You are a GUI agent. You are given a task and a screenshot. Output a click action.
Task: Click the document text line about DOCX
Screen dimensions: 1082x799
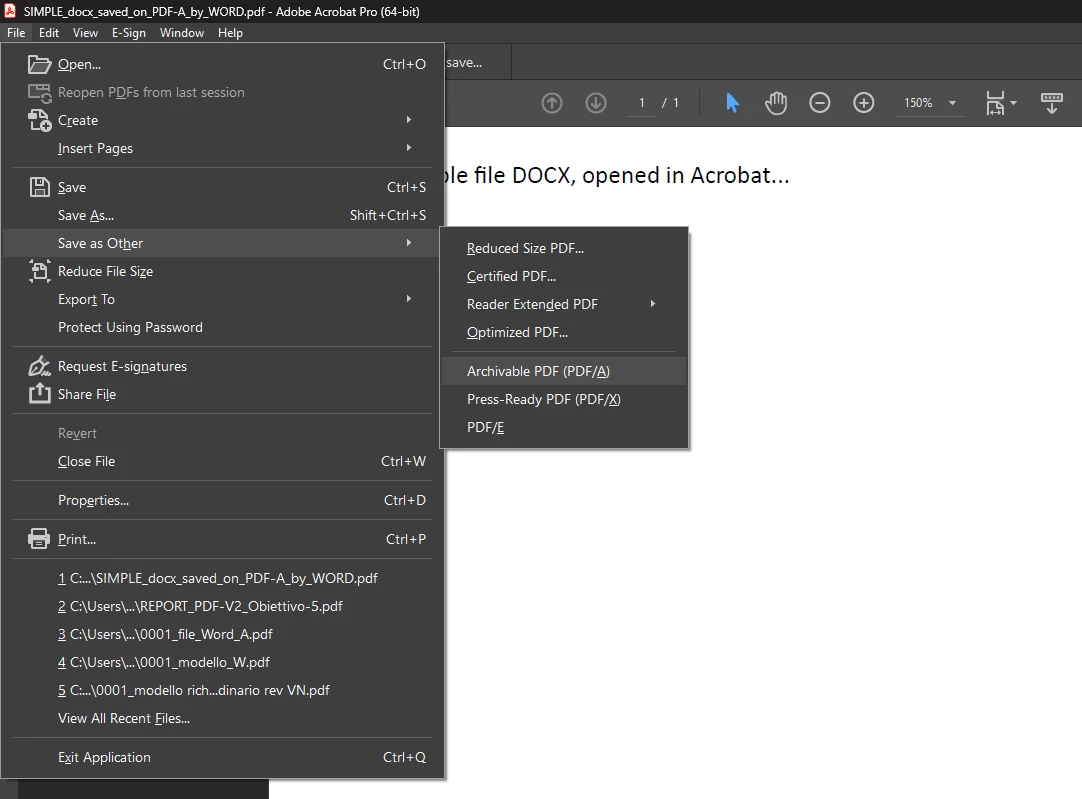[x=617, y=175]
